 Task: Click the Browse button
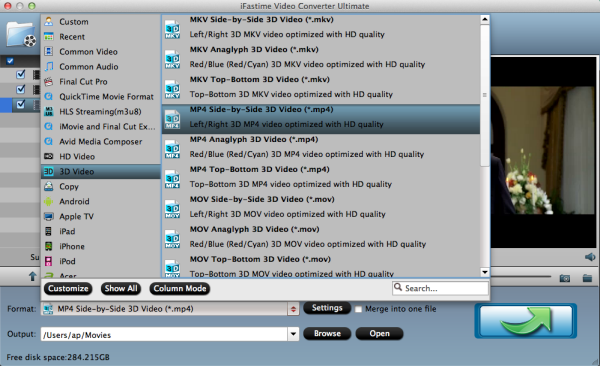(327, 333)
